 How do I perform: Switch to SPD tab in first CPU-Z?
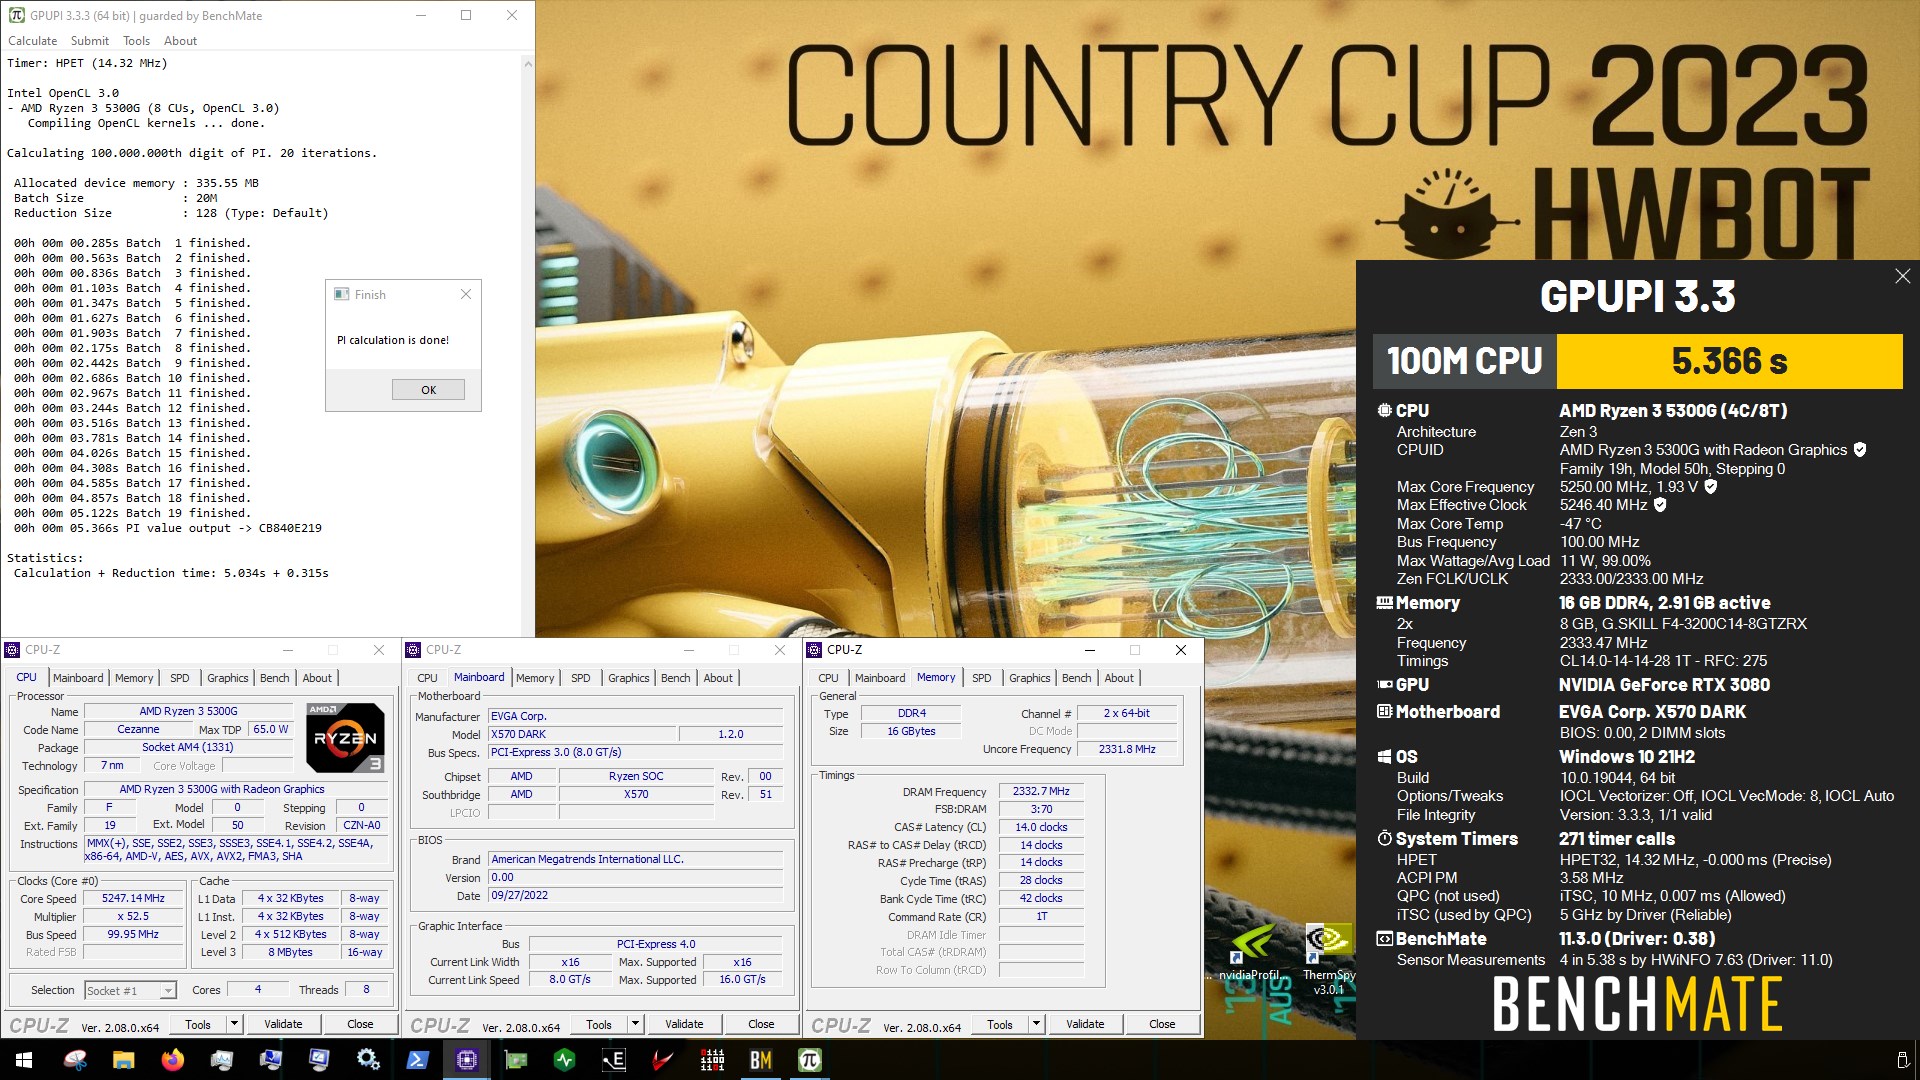coord(180,678)
